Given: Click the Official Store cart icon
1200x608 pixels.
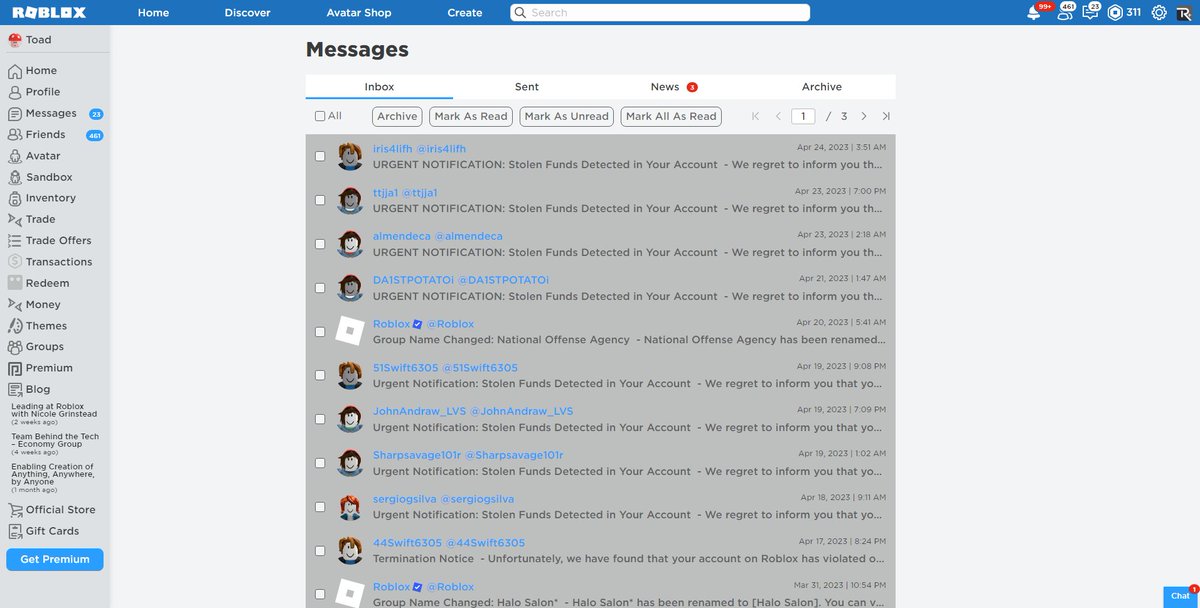Looking at the screenshot, I should point(15,510).
